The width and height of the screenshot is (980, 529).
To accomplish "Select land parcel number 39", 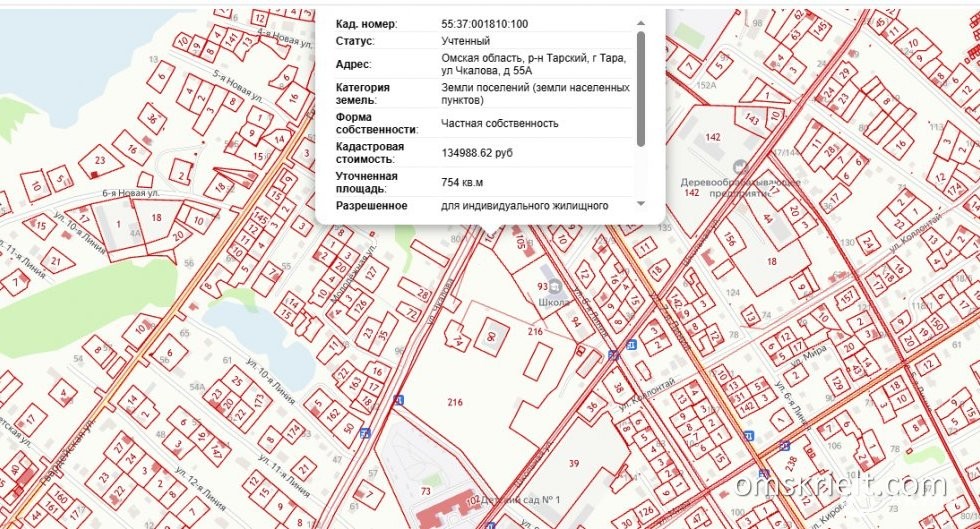I will (574, 463).
